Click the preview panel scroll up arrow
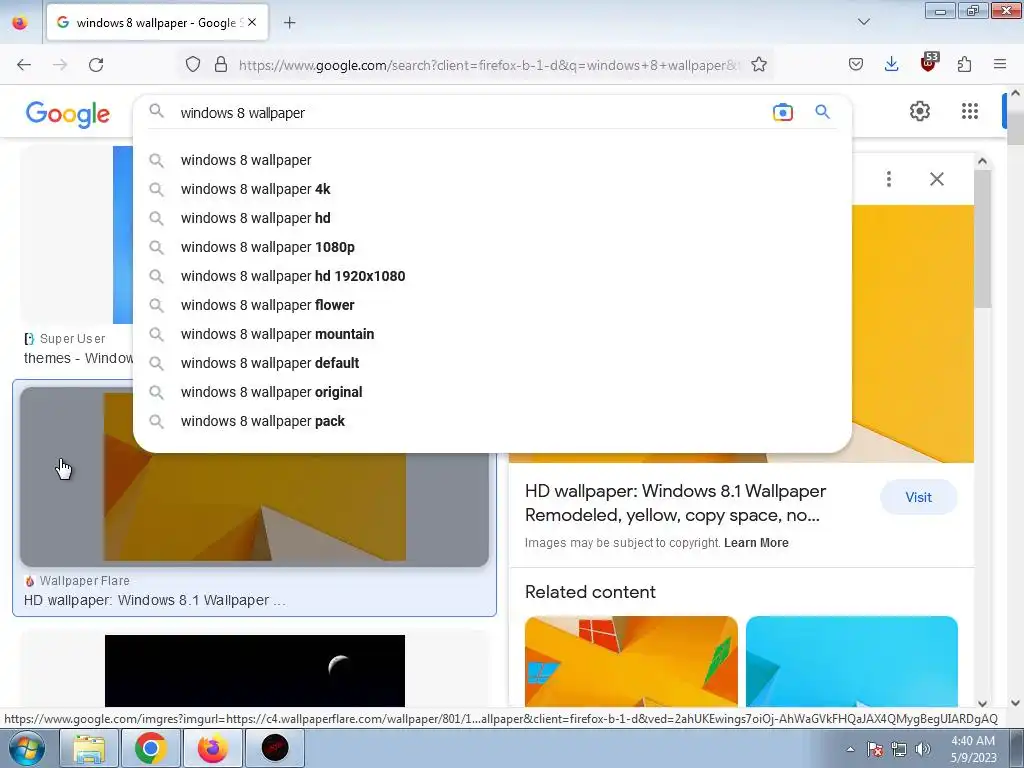Viewport: 1024px width, 768px height. tap(982, 161)
